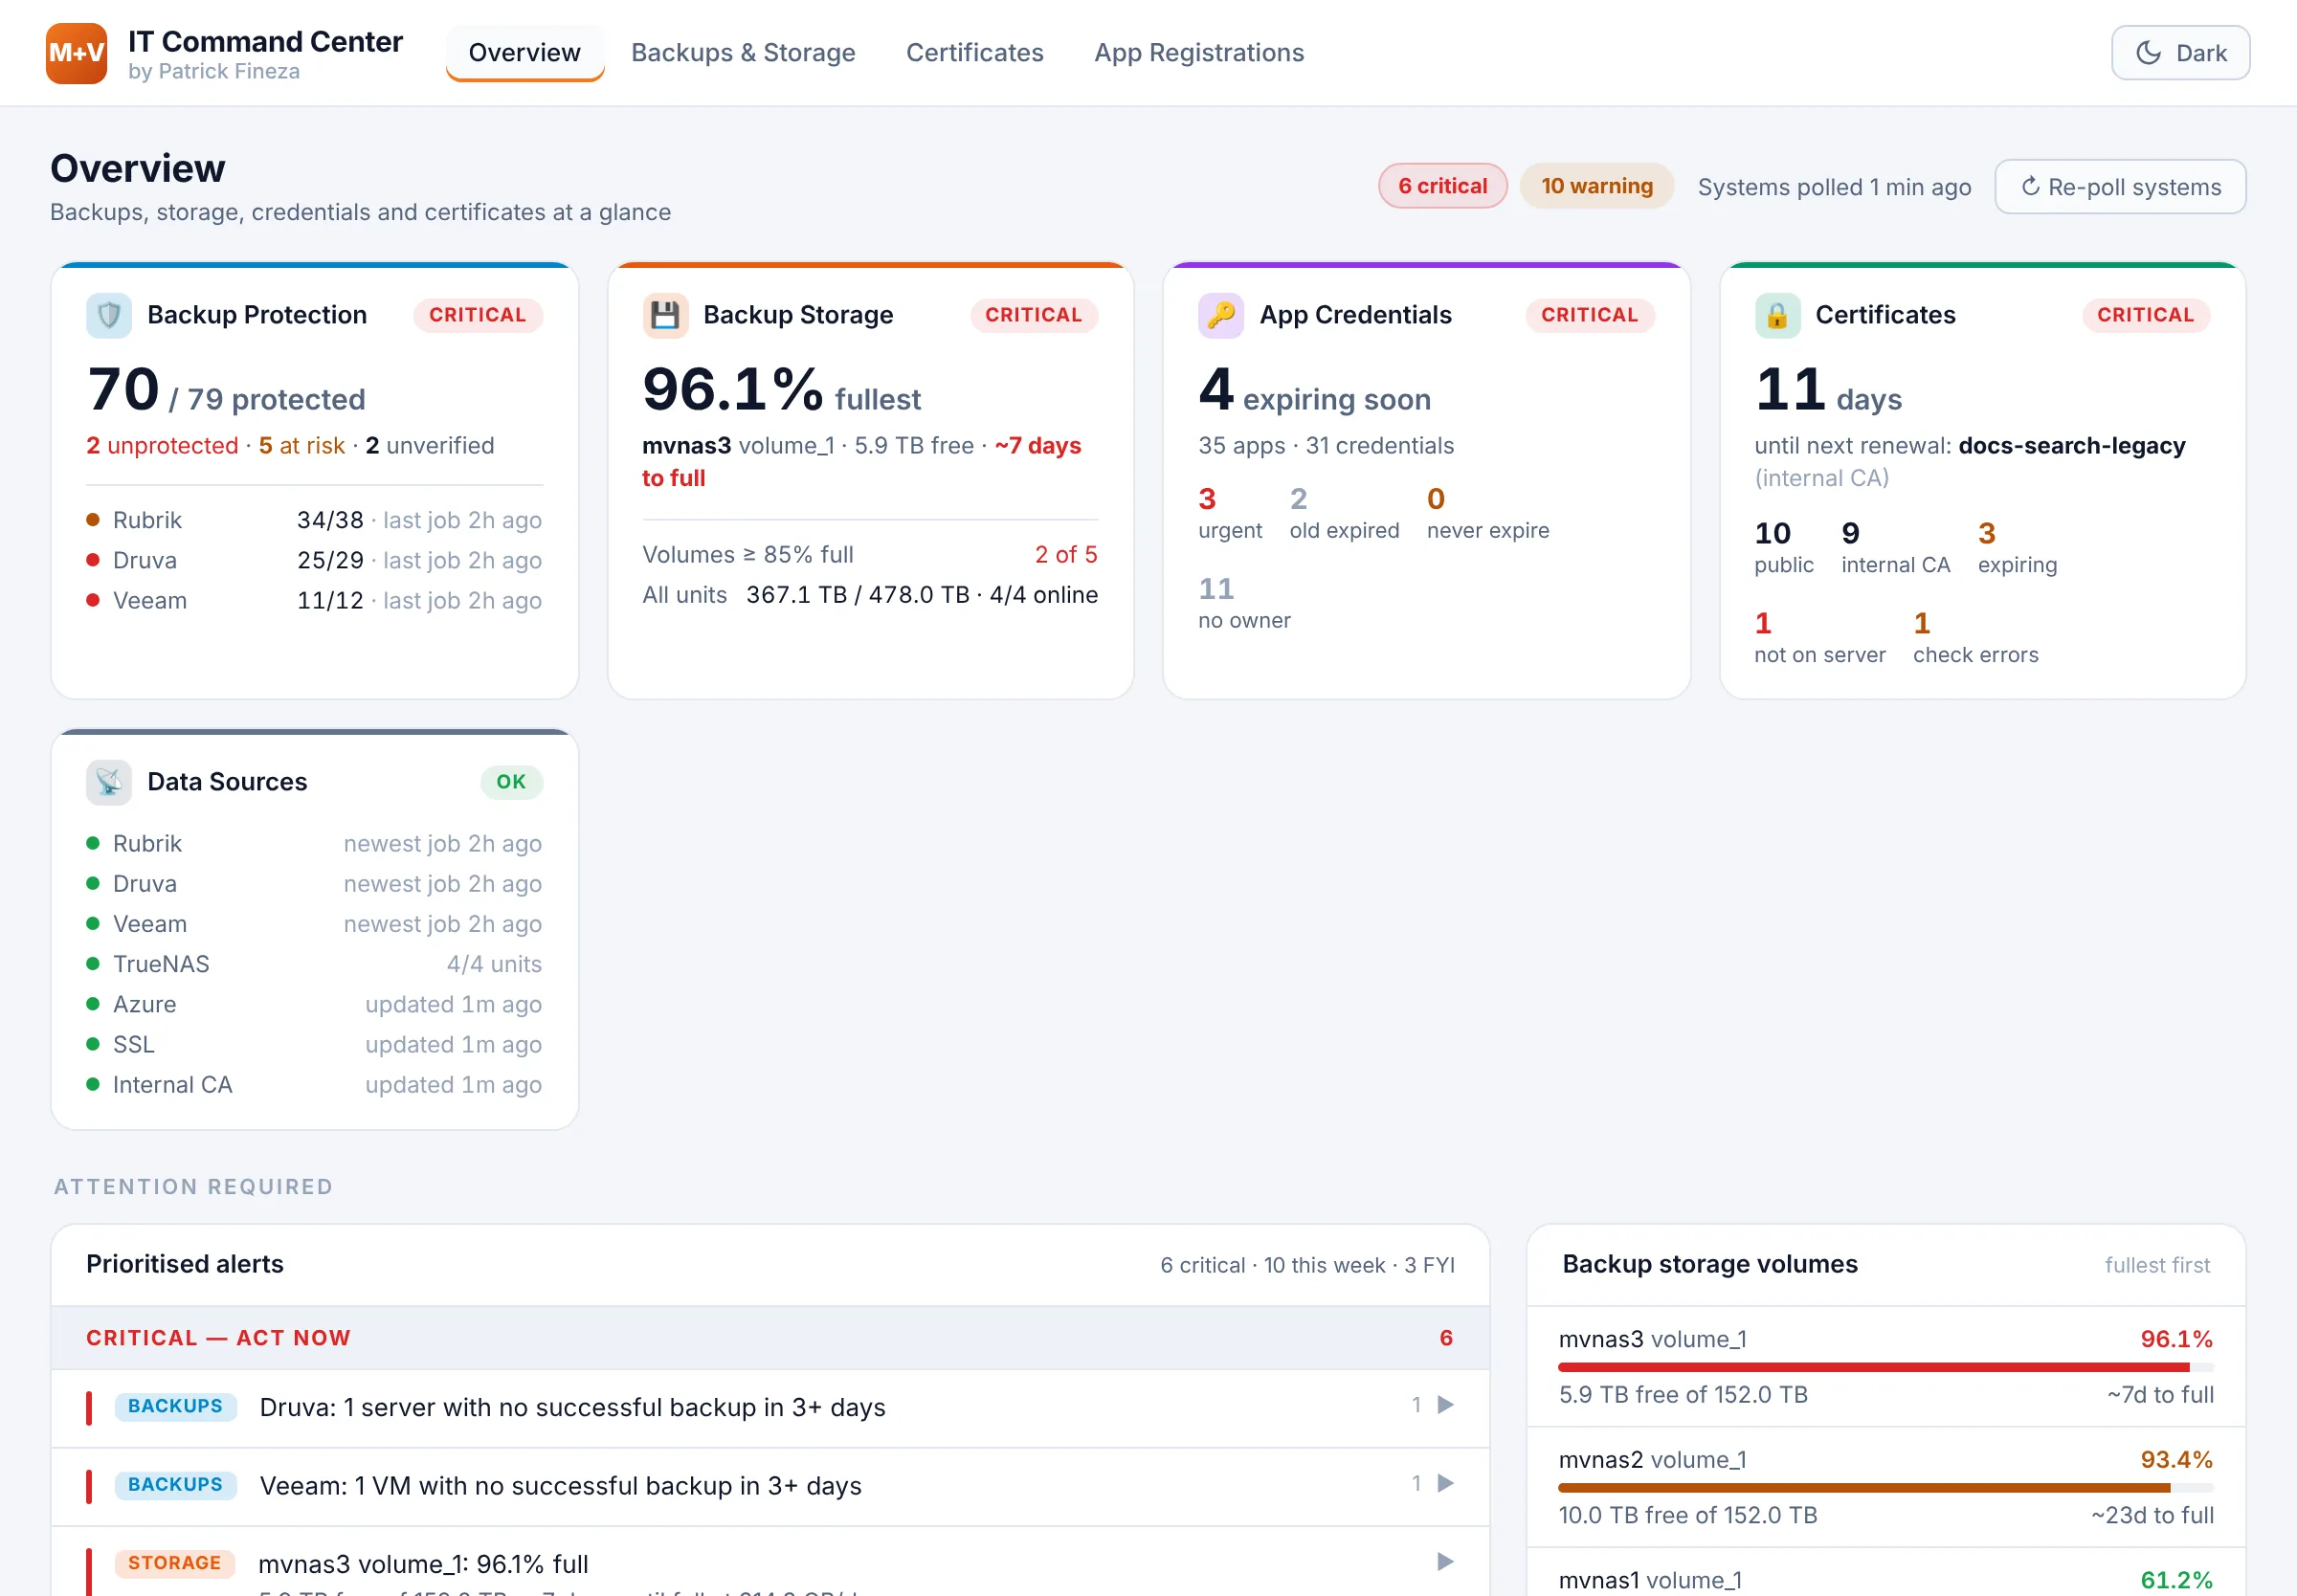Open the App Registrations tab

pos(1199,53)
